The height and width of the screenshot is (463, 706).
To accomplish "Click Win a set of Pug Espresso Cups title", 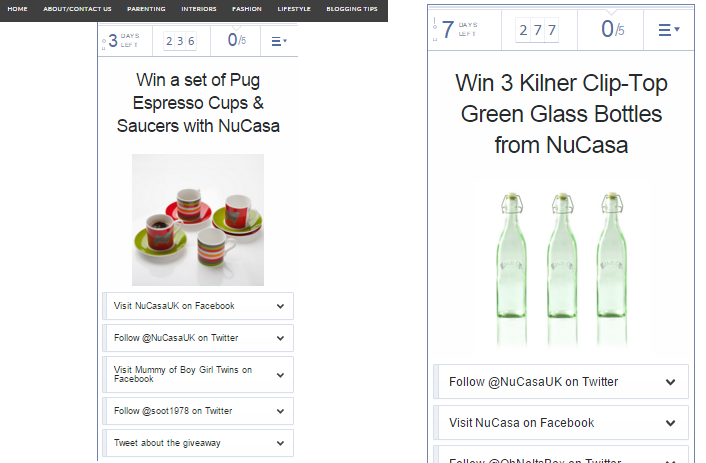I will (x=198, y=103).
